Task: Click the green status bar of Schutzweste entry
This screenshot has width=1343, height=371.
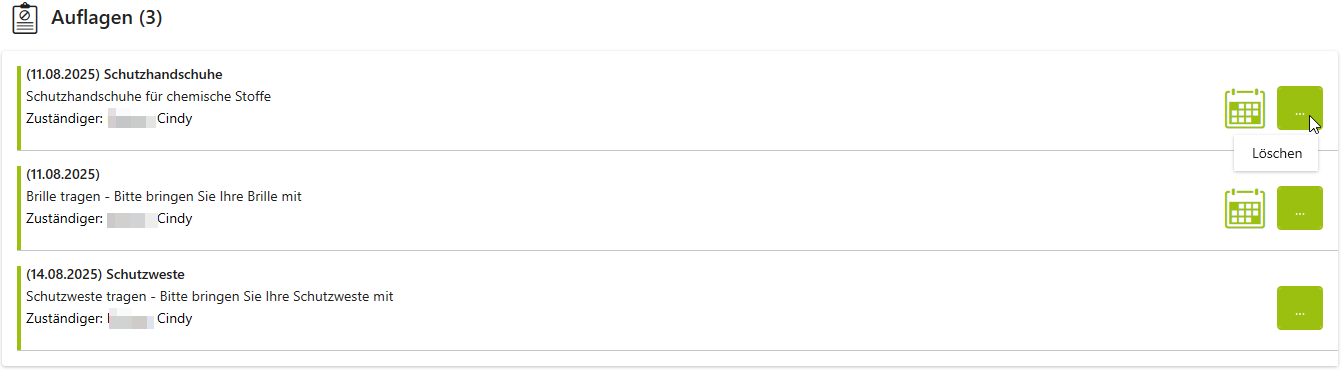Action: pyautogui.click(x=19, y=307)
